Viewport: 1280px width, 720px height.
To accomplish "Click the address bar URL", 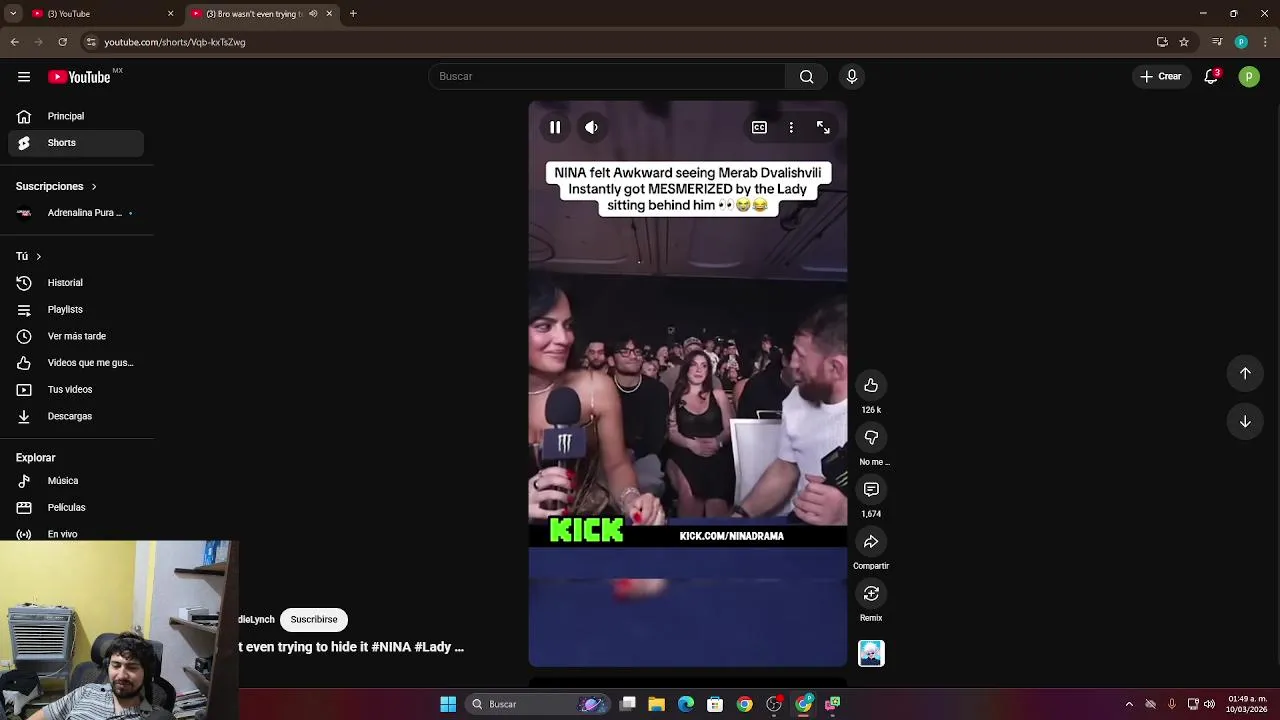I will [x=175, y=42].
